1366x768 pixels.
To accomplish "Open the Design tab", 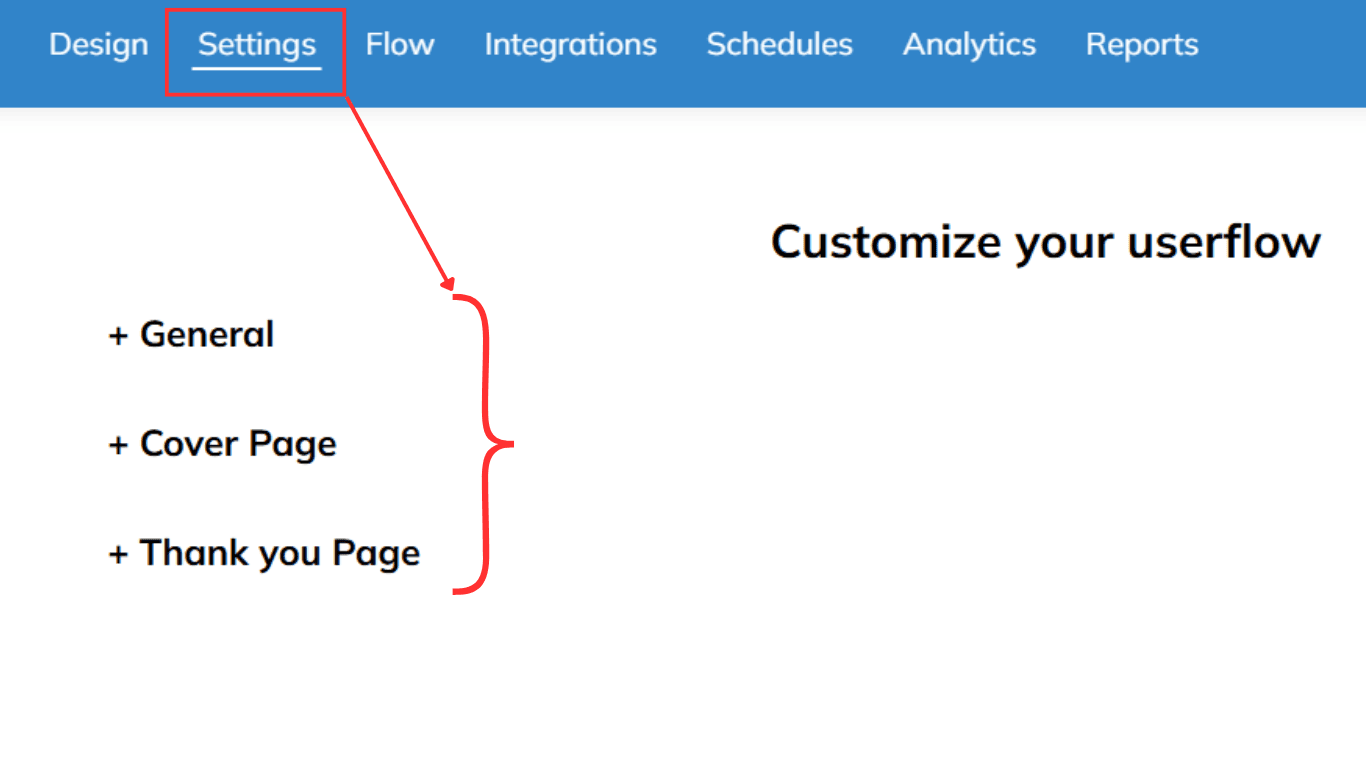I will pyautogui.click(x=98, y=45).
